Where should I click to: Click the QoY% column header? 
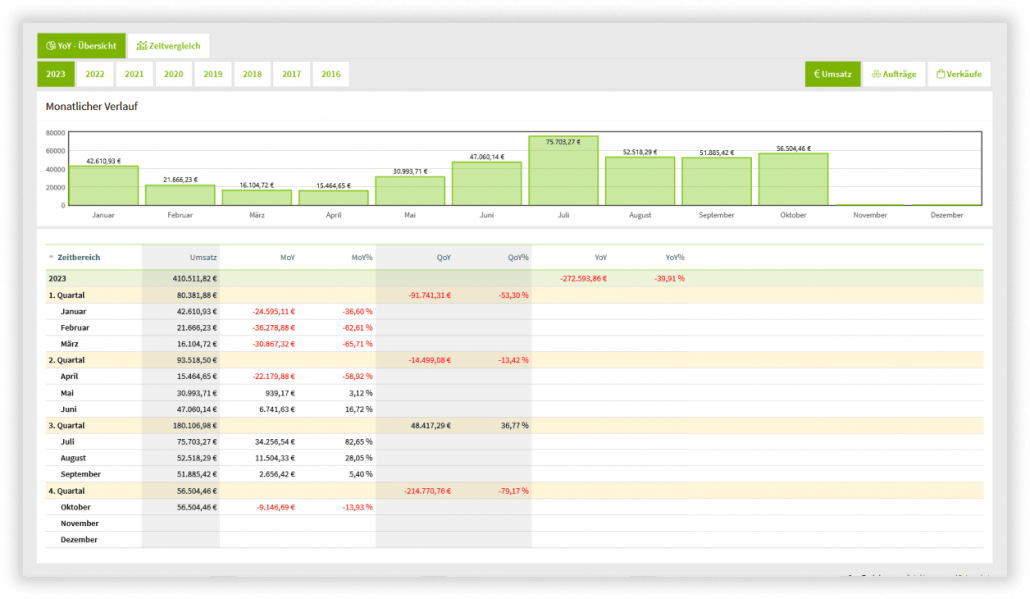click(x=518, y=257)
